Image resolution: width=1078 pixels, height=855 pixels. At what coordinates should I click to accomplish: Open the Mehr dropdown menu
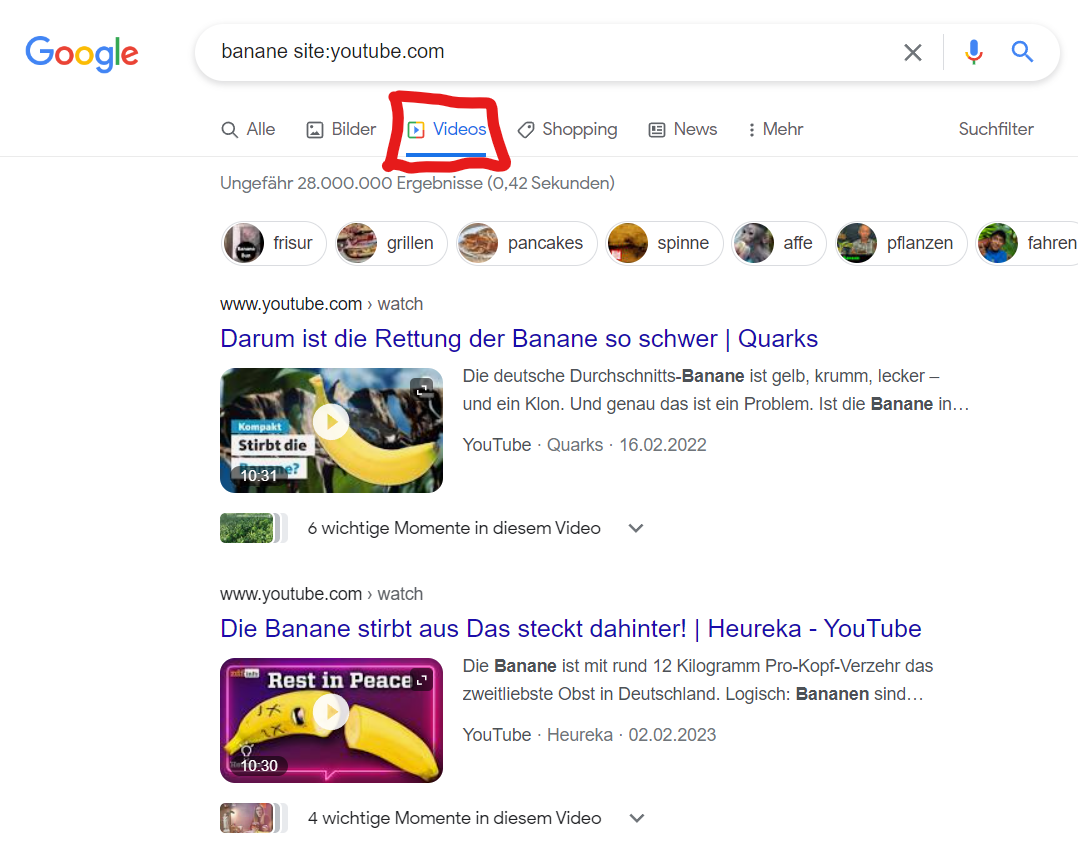tap(775, 129)
